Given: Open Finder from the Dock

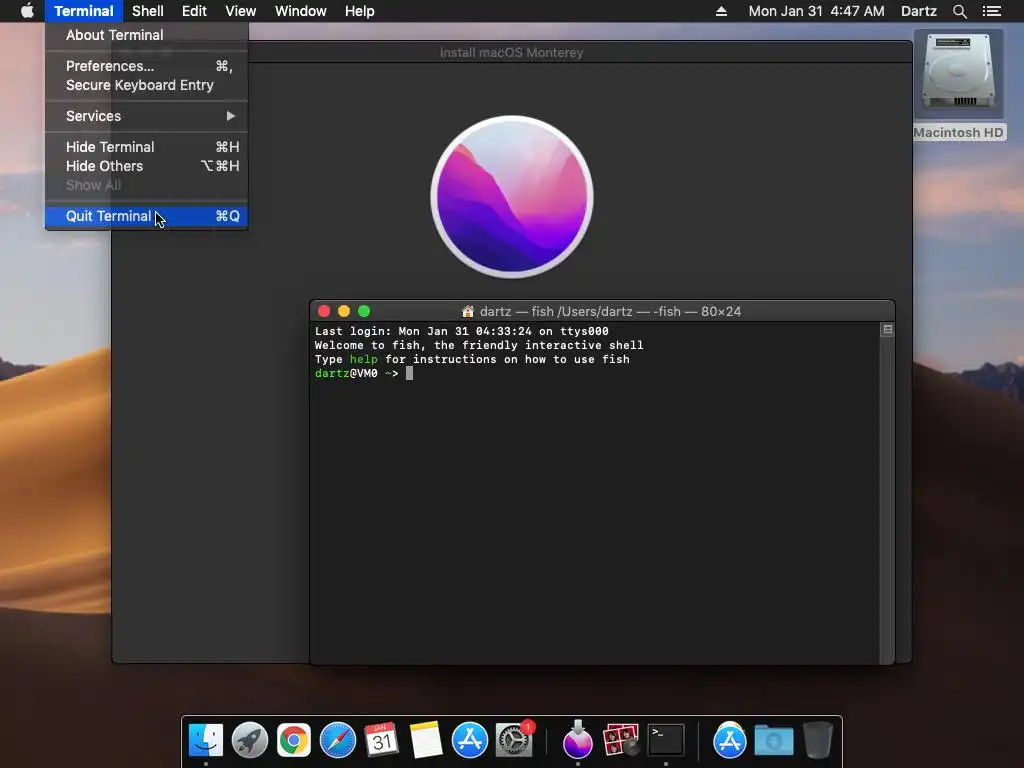Looking at the screenshot, I should [x=206, y=741].
